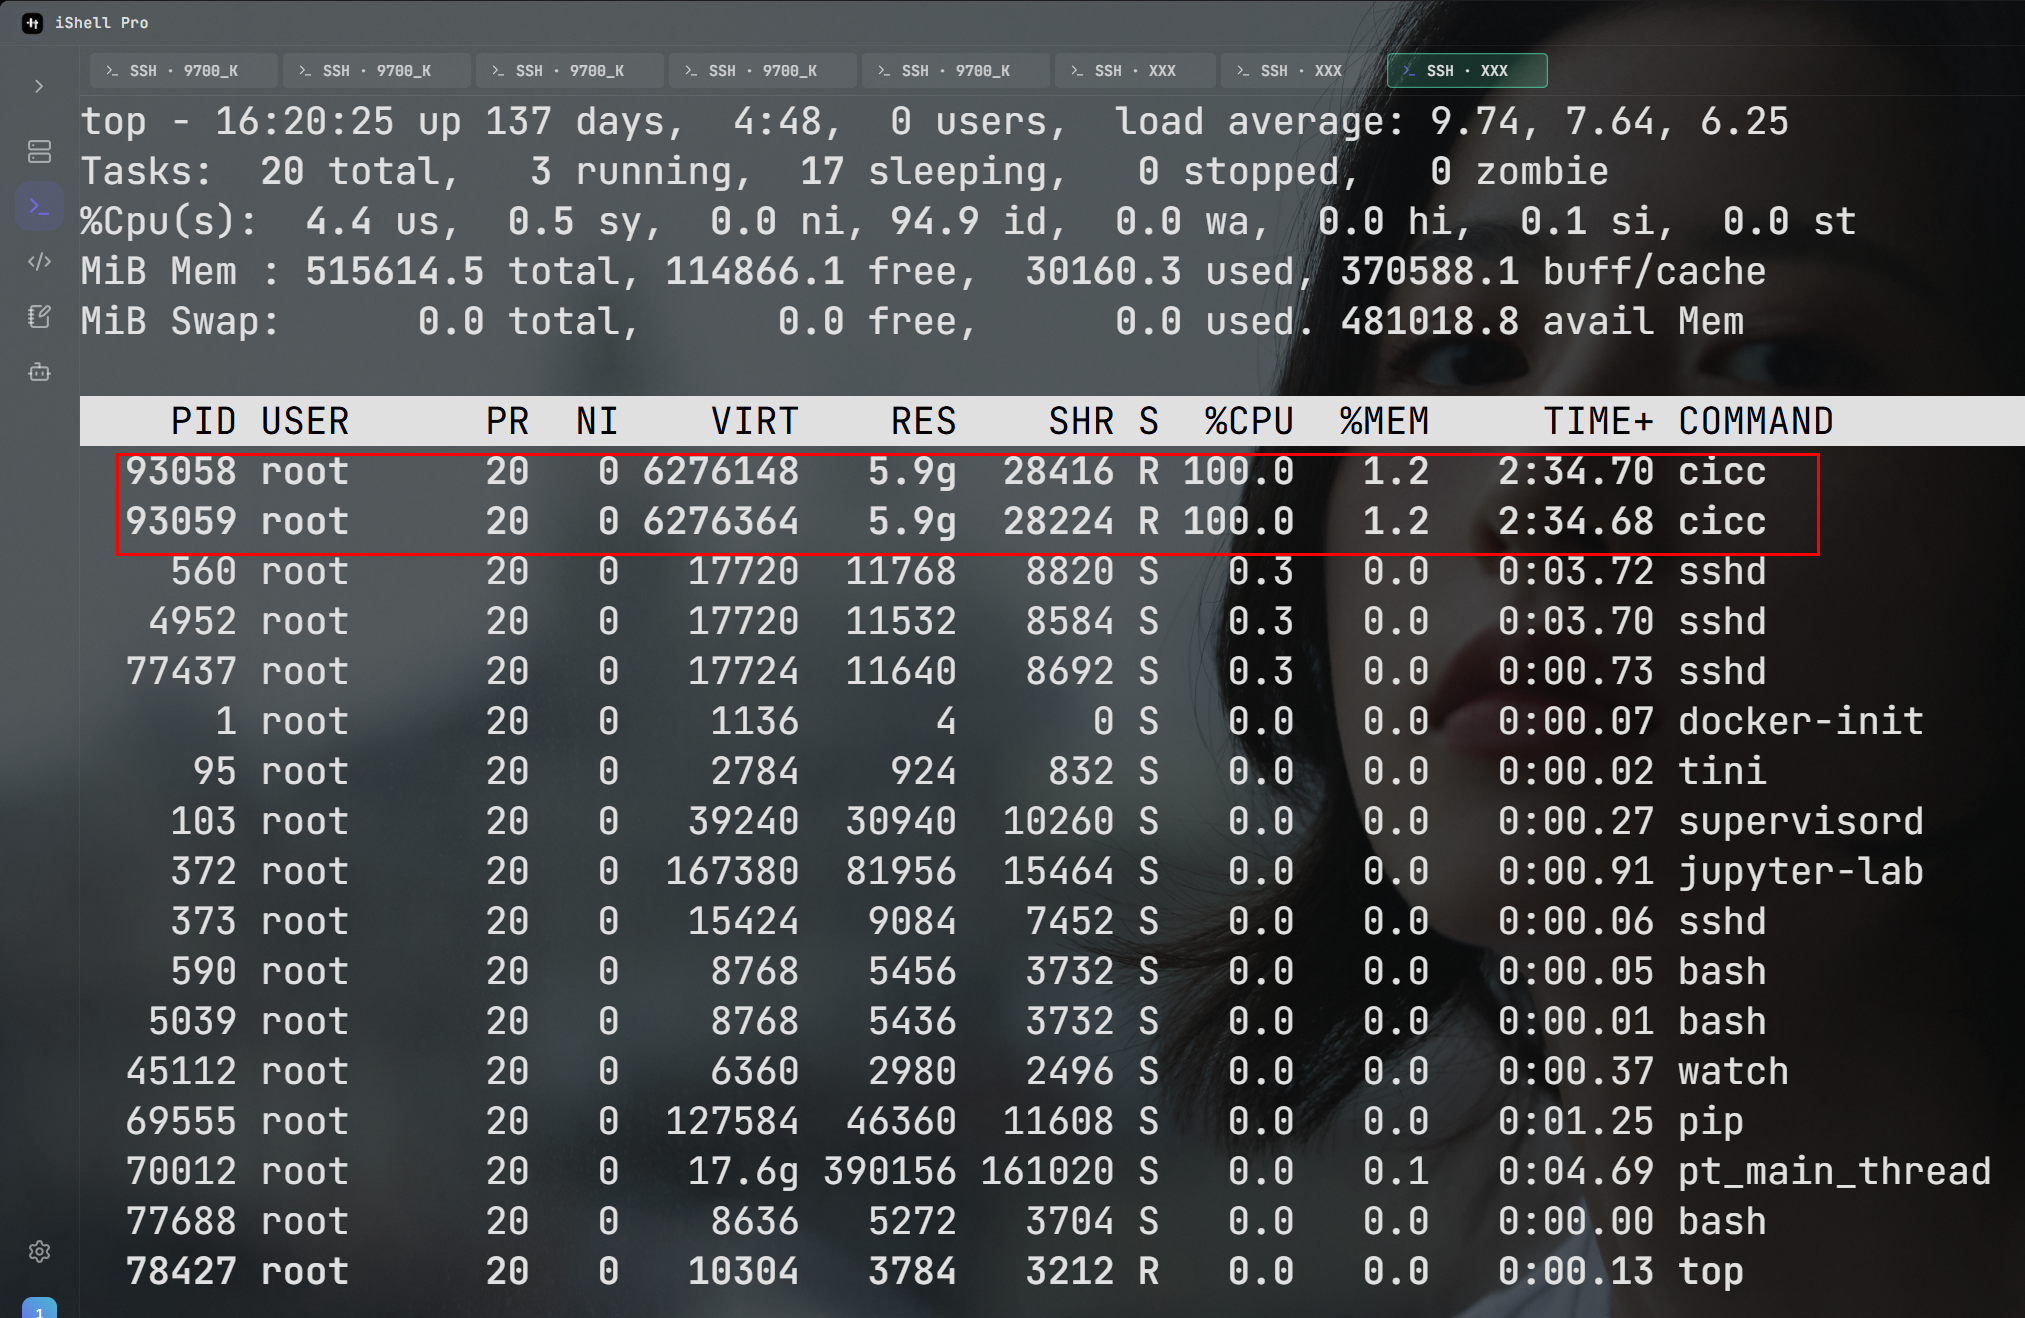Switch to the first SSH · XXX tab
Image resolution: width=2025 pixels, height=1318 pixels.
pyautogui.click(x=1135, y=71)
